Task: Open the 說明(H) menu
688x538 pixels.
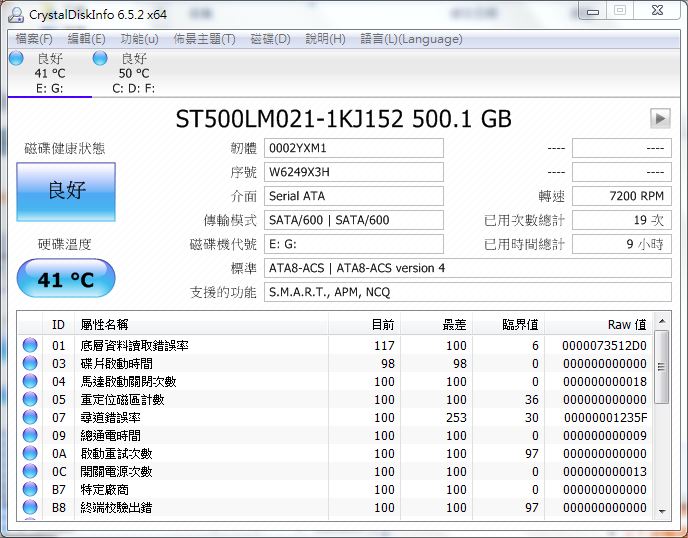Action: (326, 39)
